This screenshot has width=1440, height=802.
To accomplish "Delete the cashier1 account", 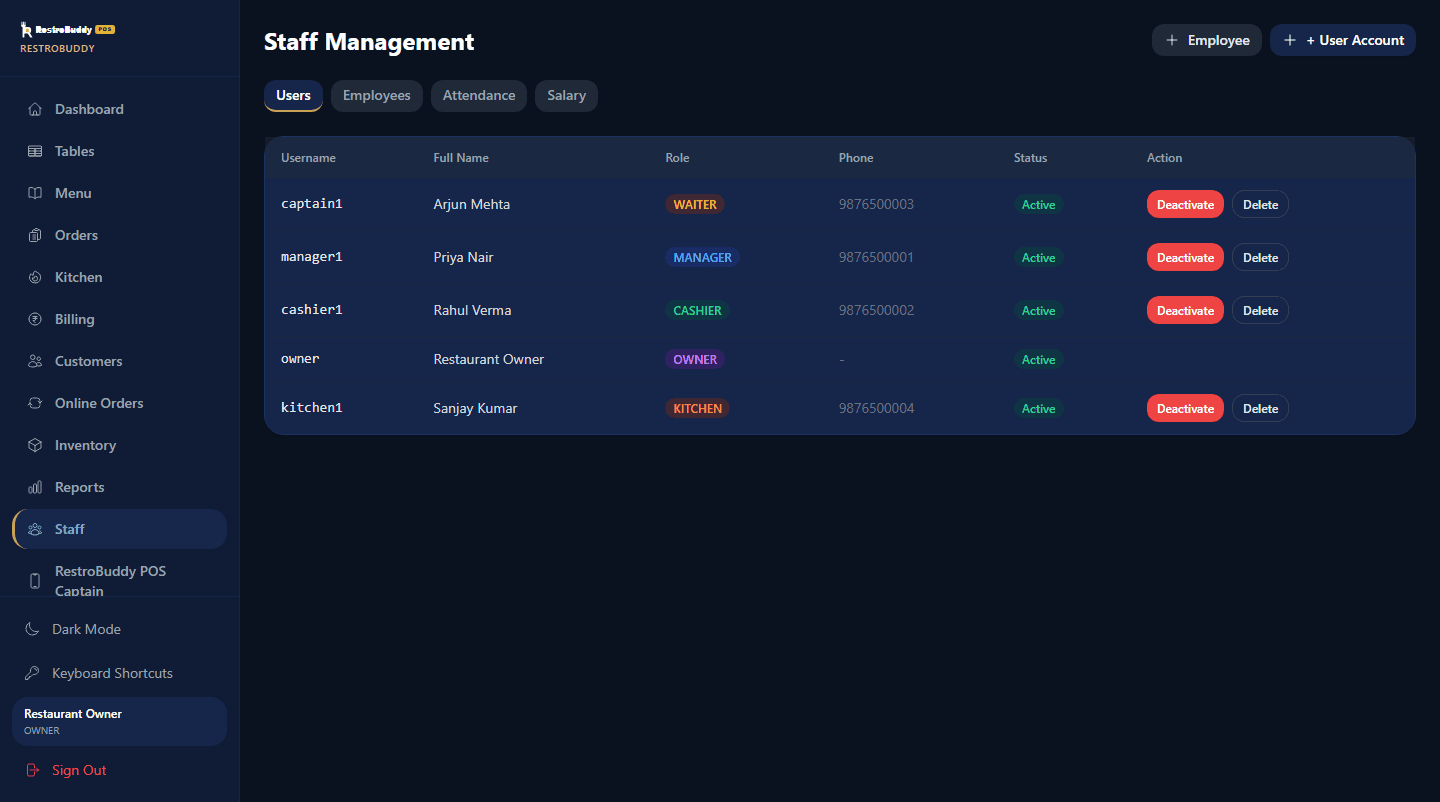I will pyautogui.click(x=1260, y=310).
